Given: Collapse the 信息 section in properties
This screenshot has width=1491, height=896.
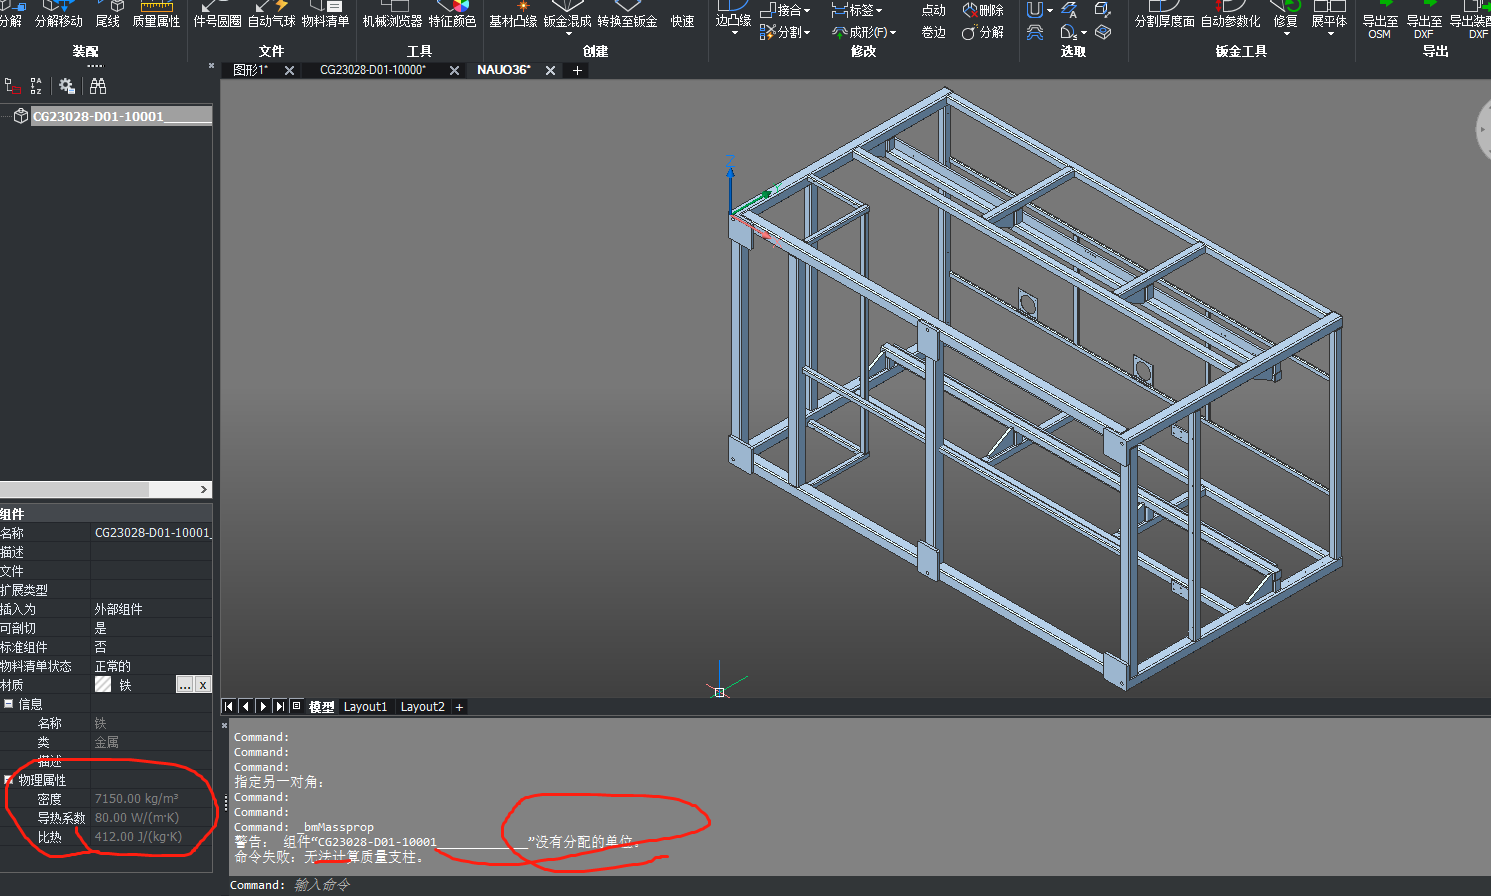Looking at the screenshot, I should [8, 704].
